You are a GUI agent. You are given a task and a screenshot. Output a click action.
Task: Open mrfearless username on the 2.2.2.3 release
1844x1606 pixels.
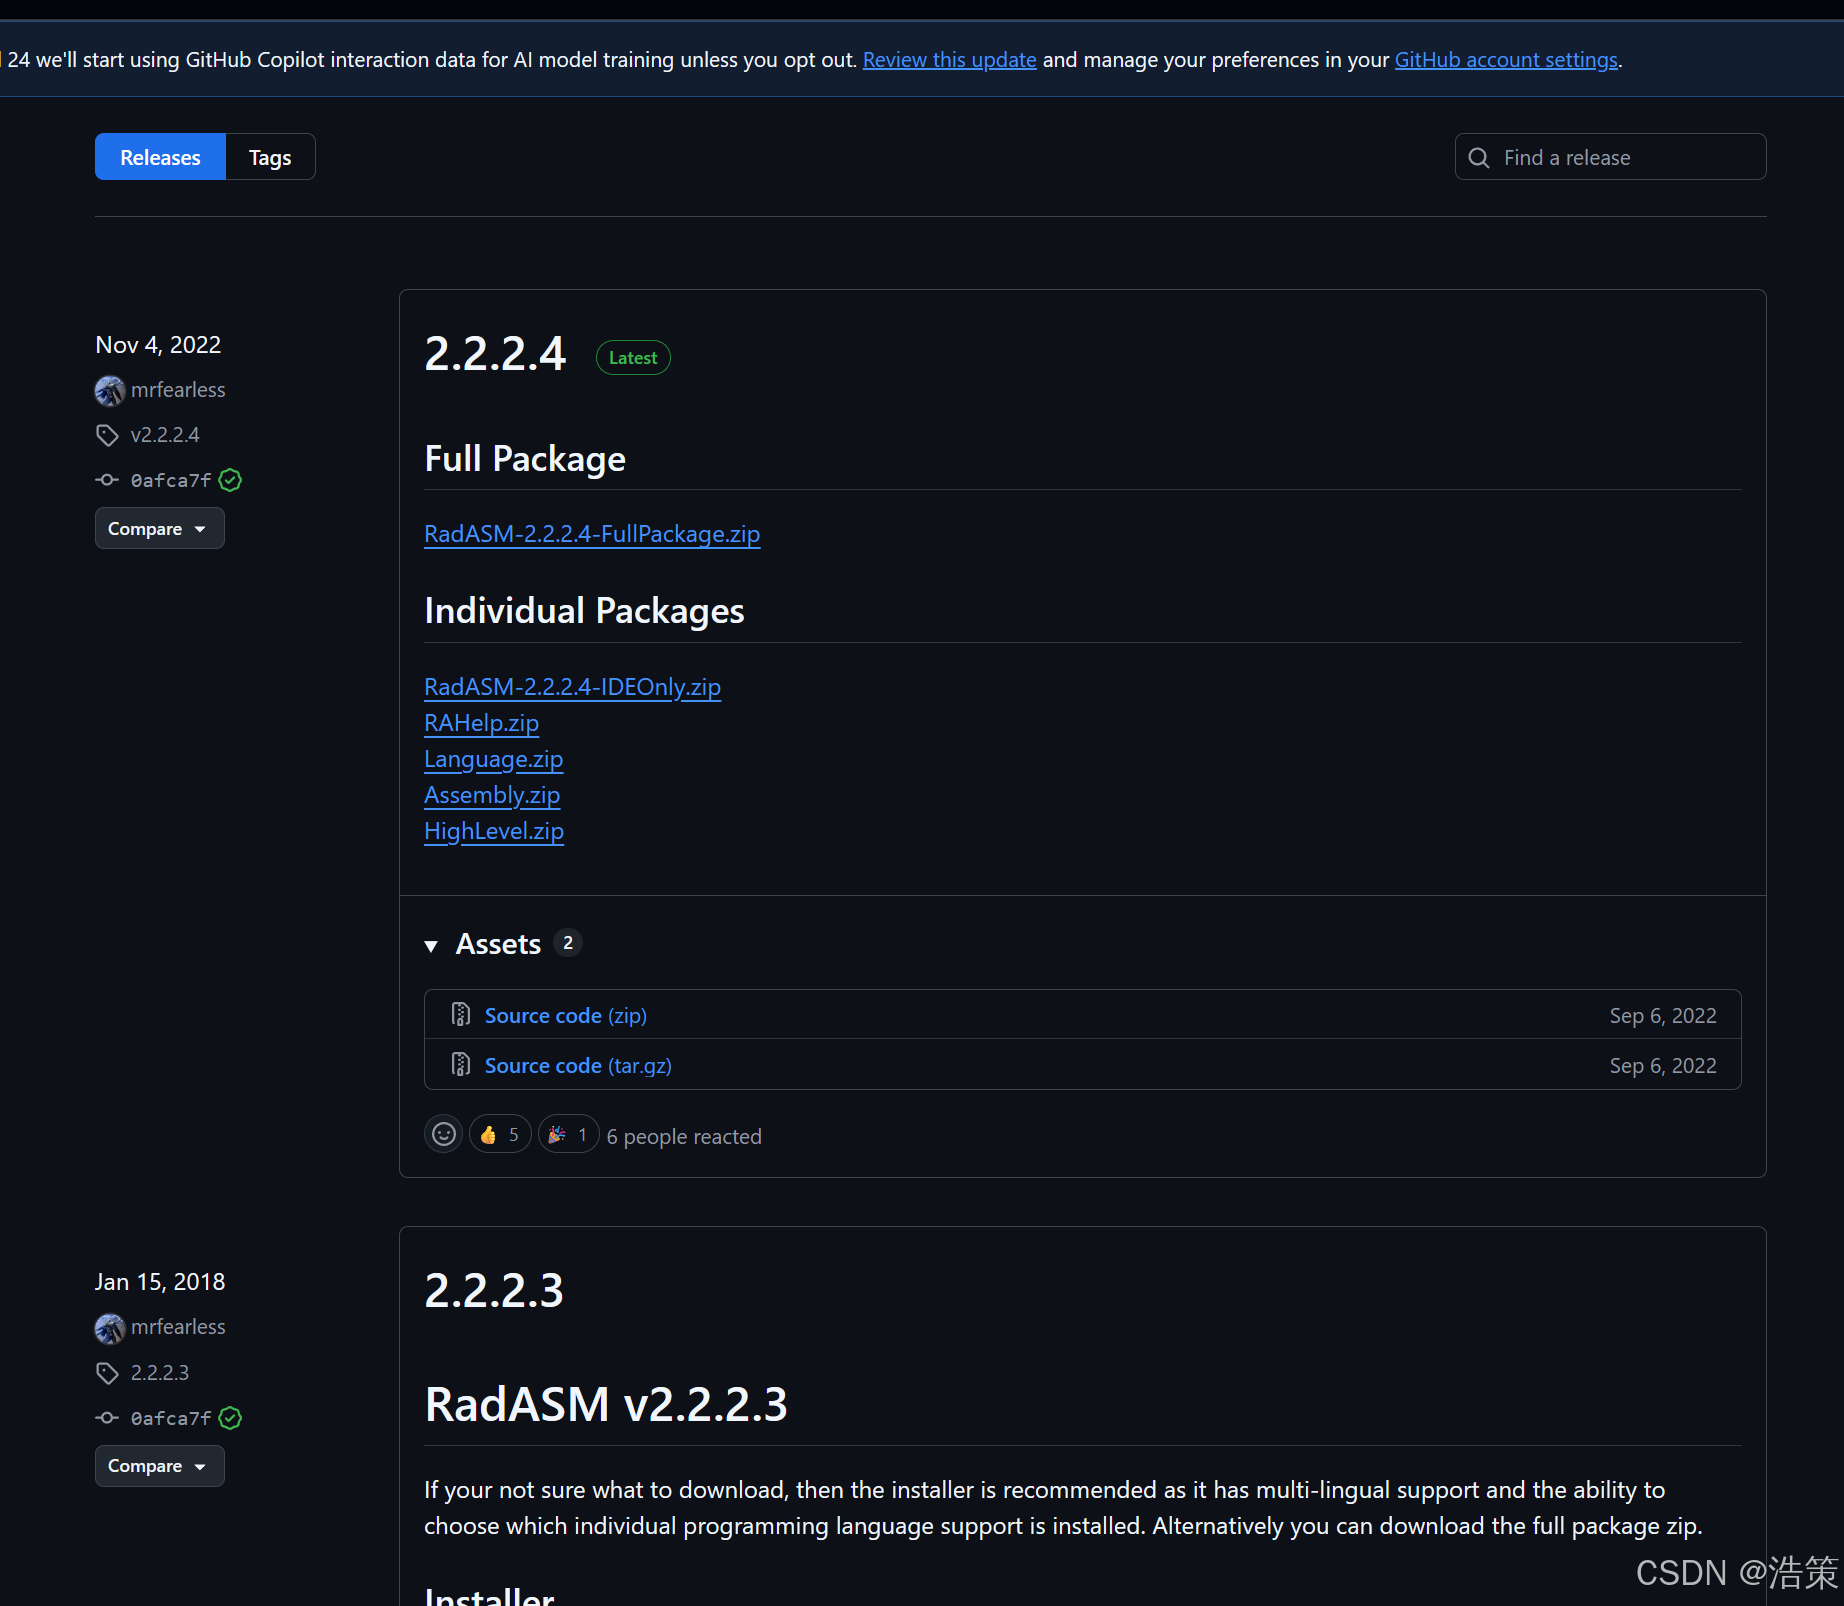(178, 1327)
